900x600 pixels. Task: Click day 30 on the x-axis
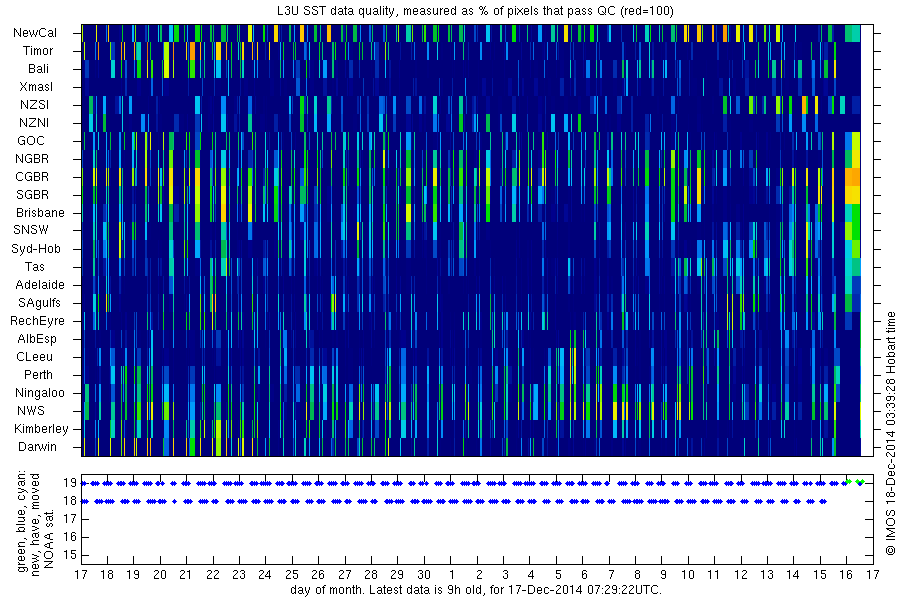click(424, 574)
